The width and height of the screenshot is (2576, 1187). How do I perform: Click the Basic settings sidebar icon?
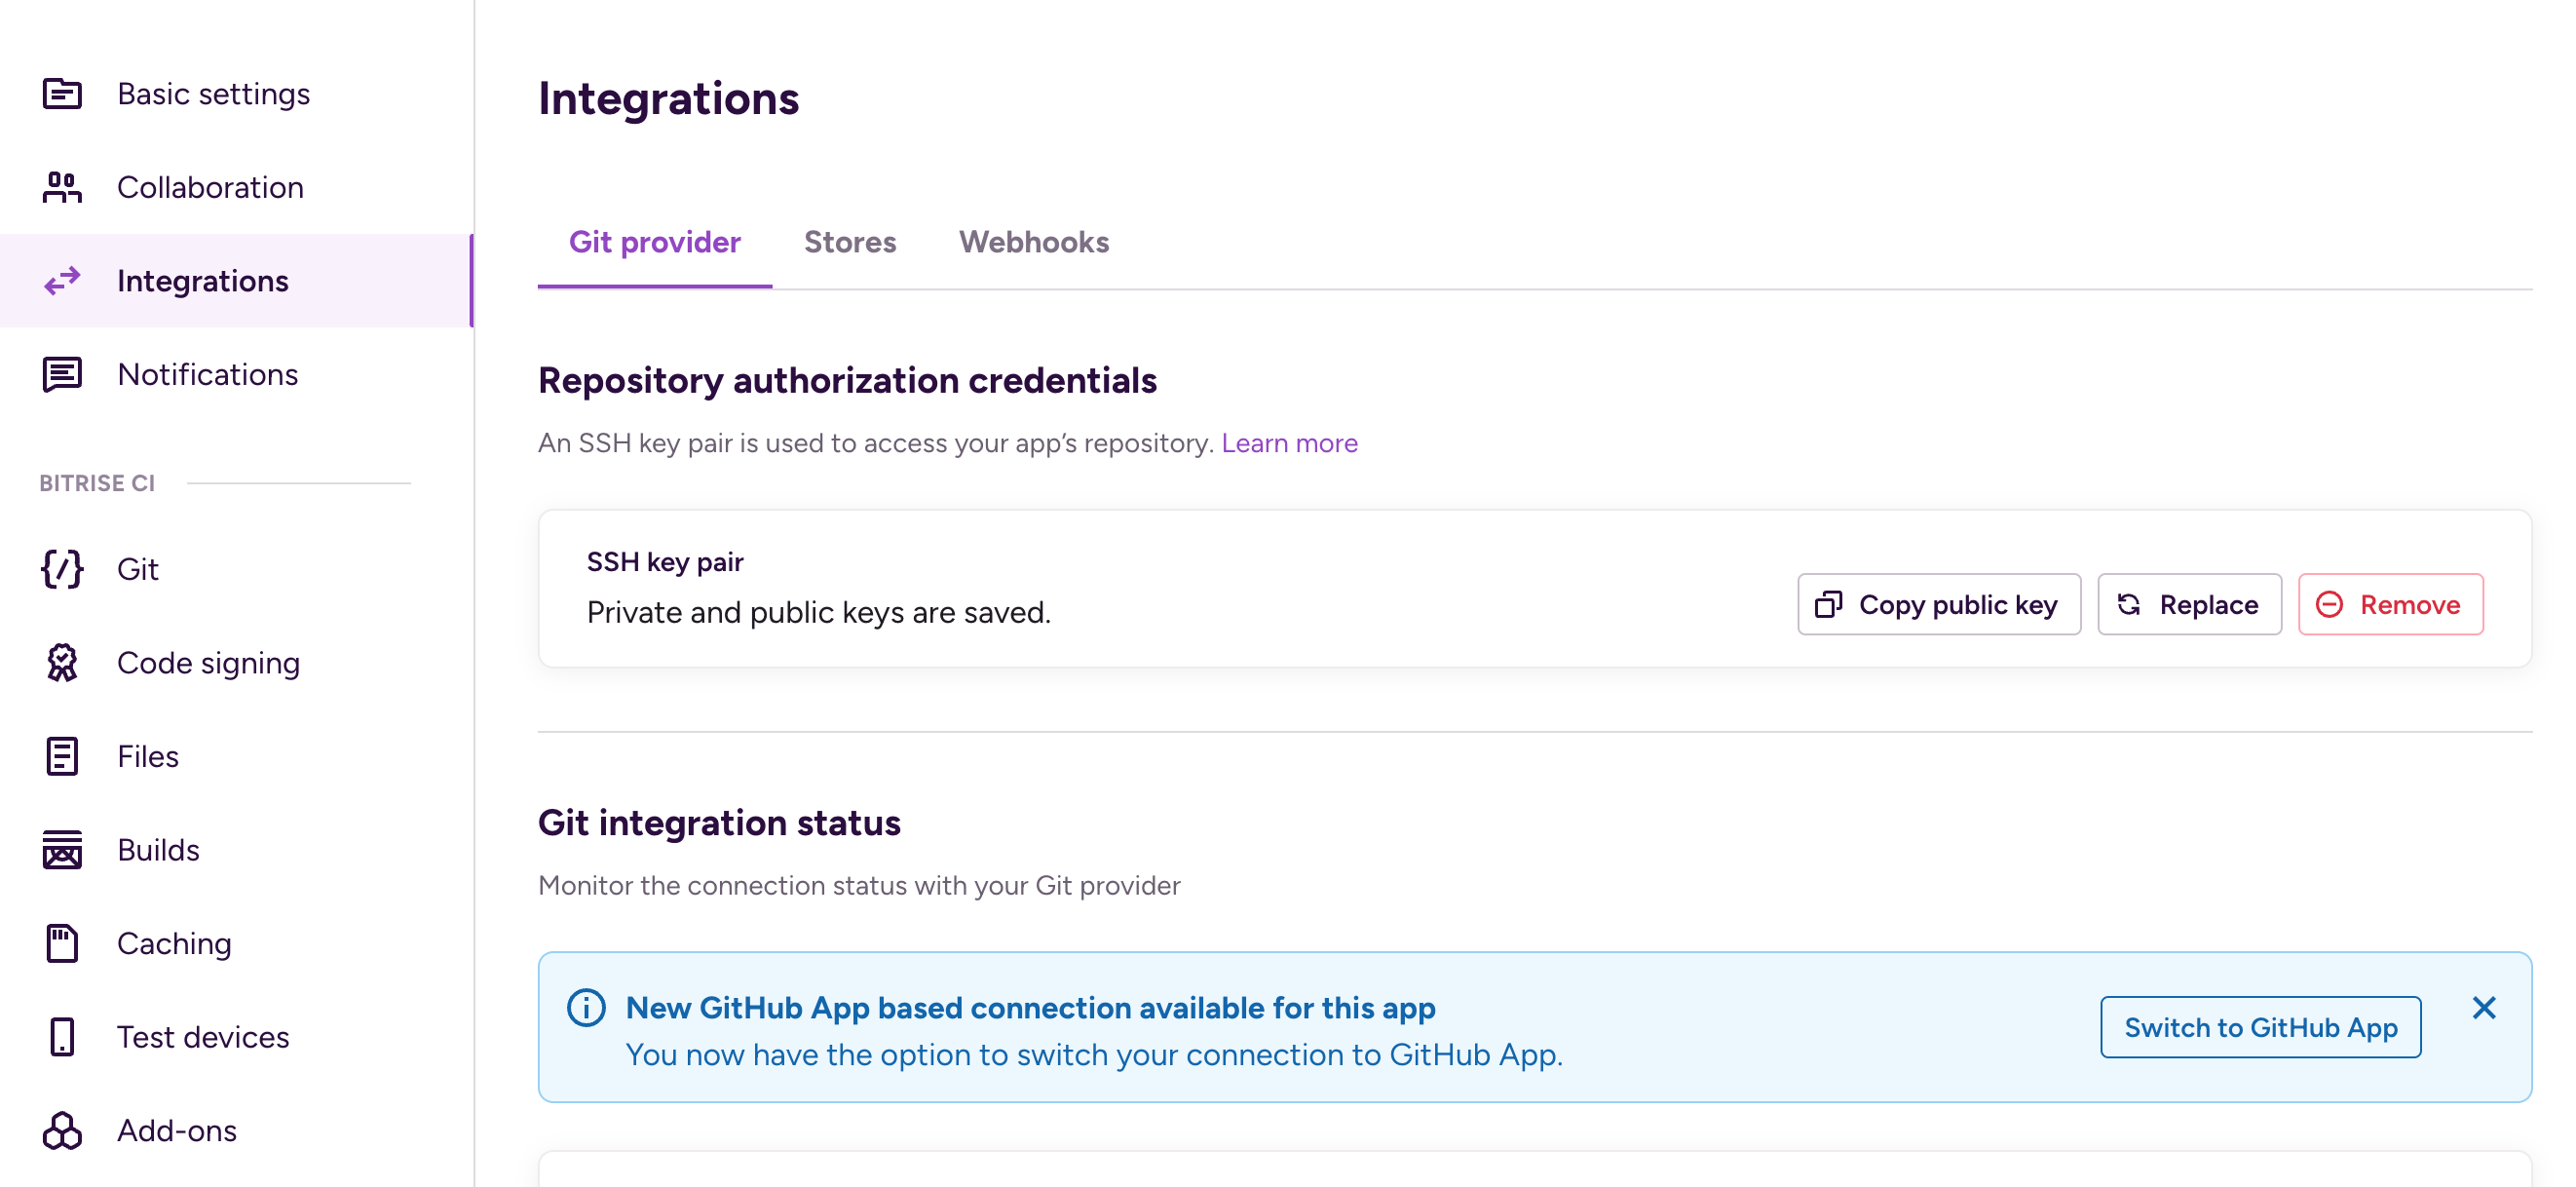point(62,94)
